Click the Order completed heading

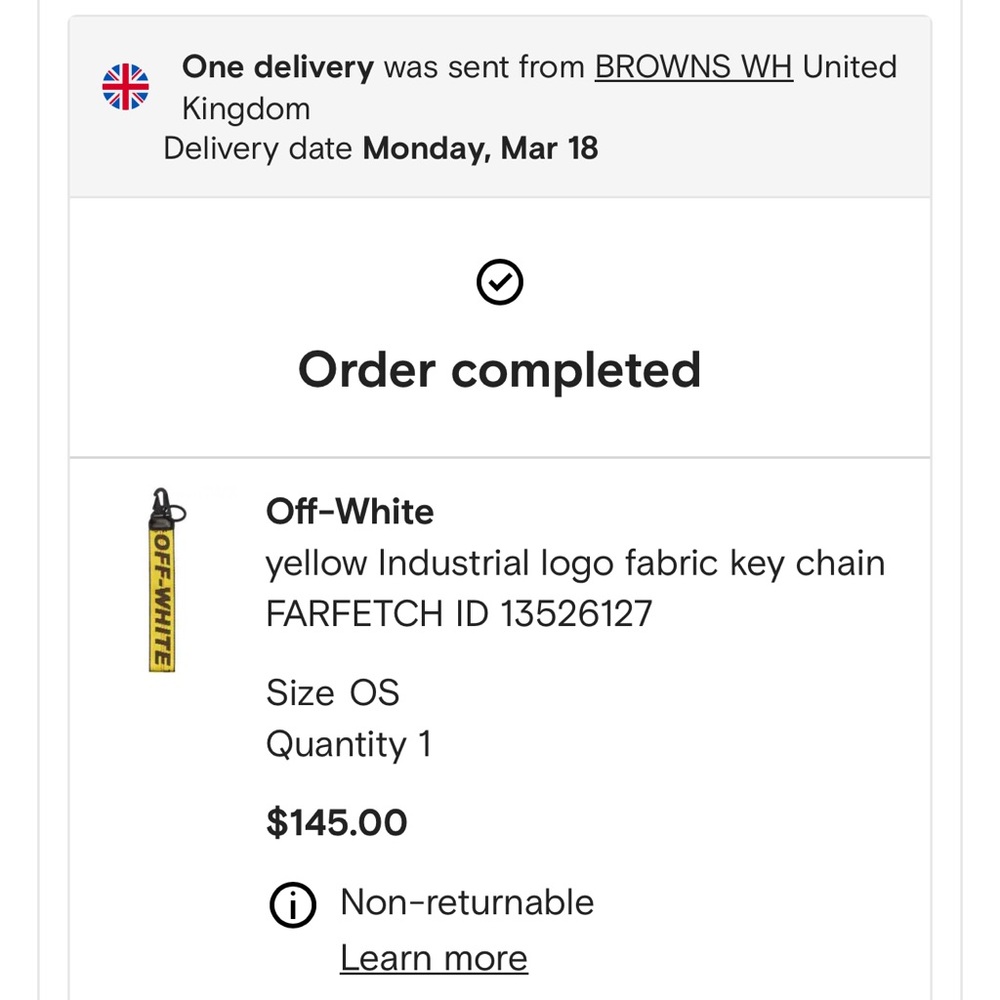pos(500,371)
